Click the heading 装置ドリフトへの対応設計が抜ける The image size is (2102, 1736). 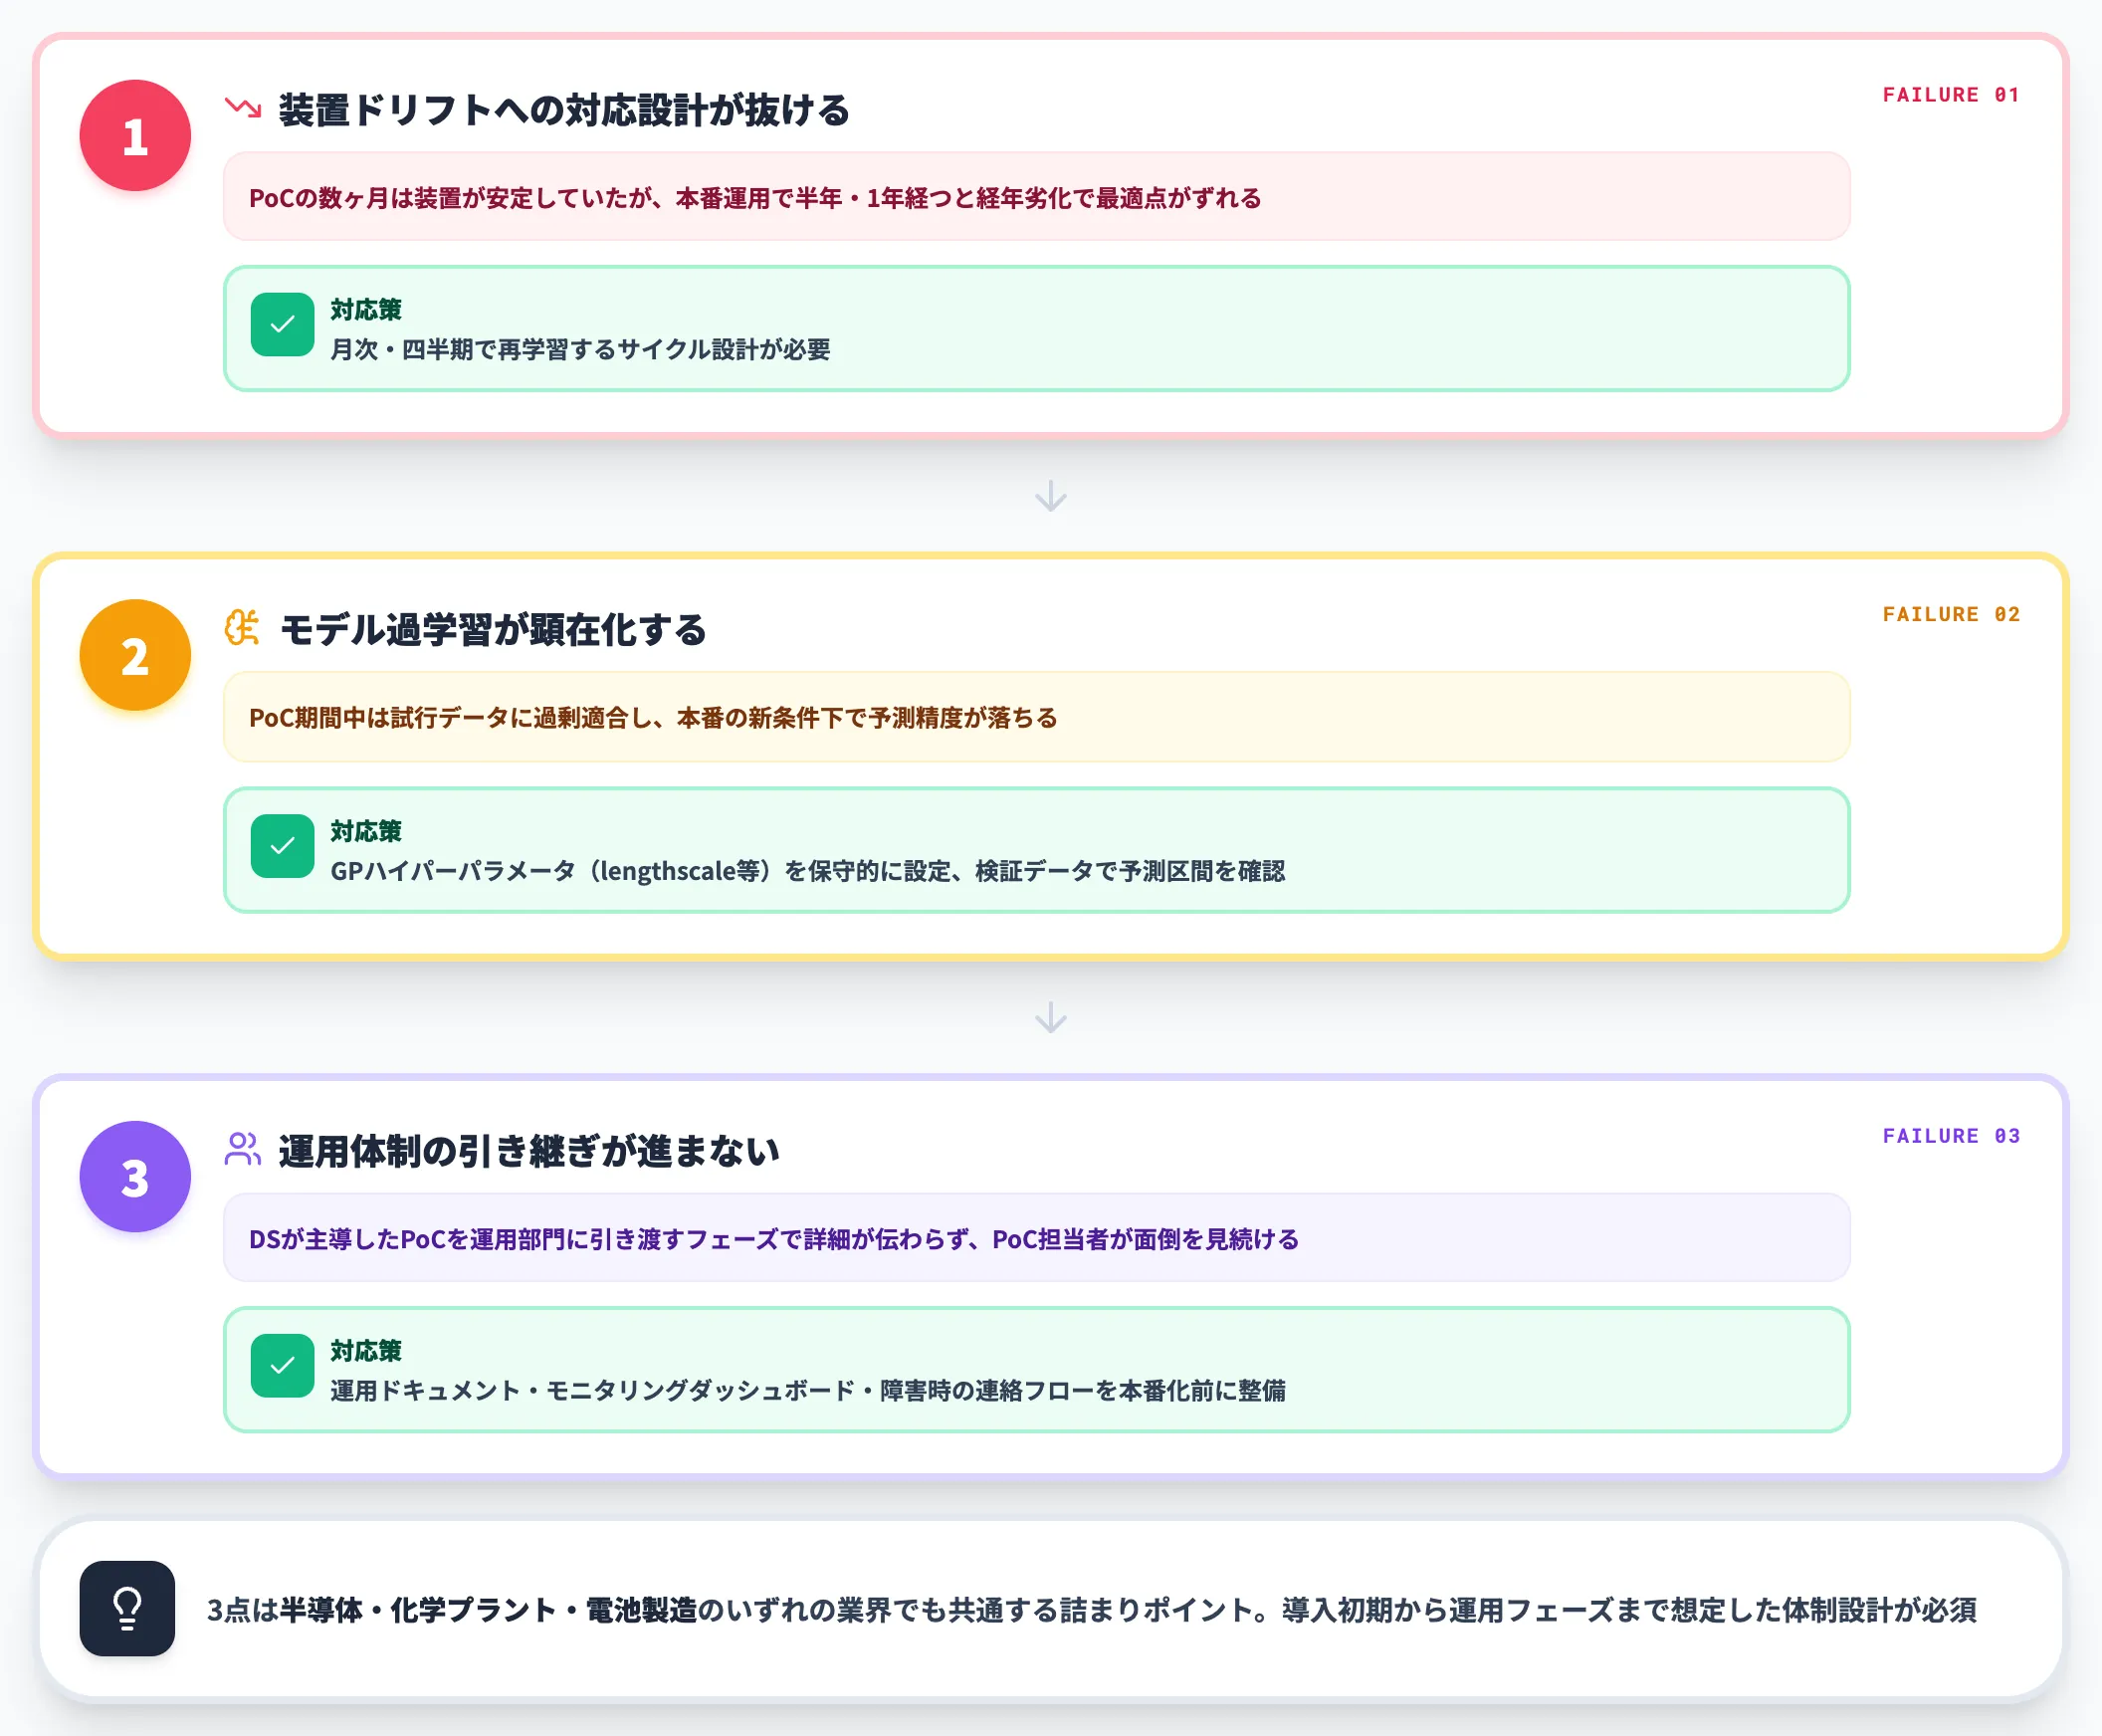[564, 110]
